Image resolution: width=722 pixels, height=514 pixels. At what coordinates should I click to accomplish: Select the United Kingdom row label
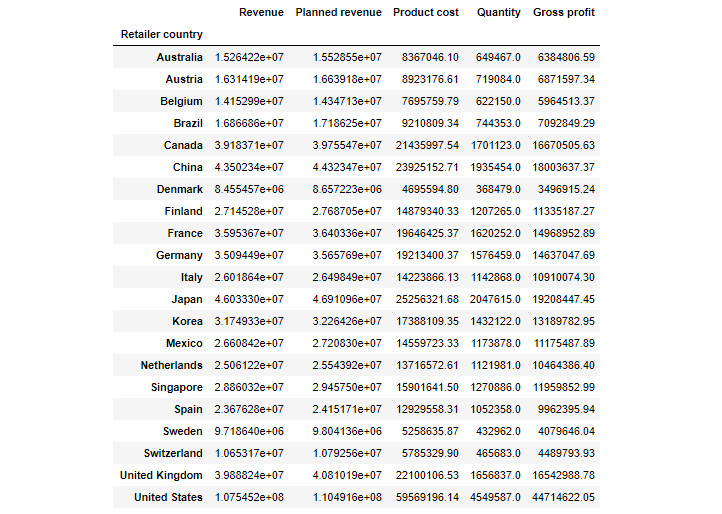coord(161,476)
